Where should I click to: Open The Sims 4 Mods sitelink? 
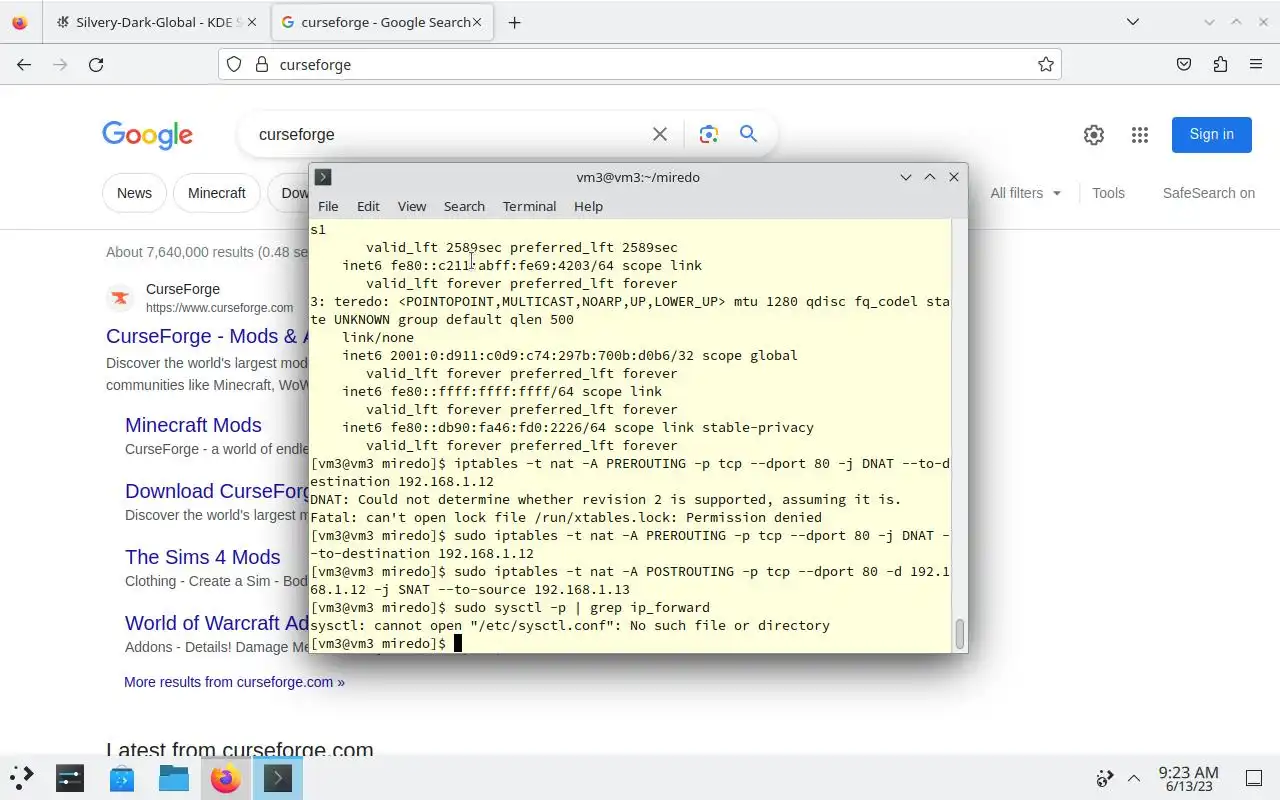203,557
